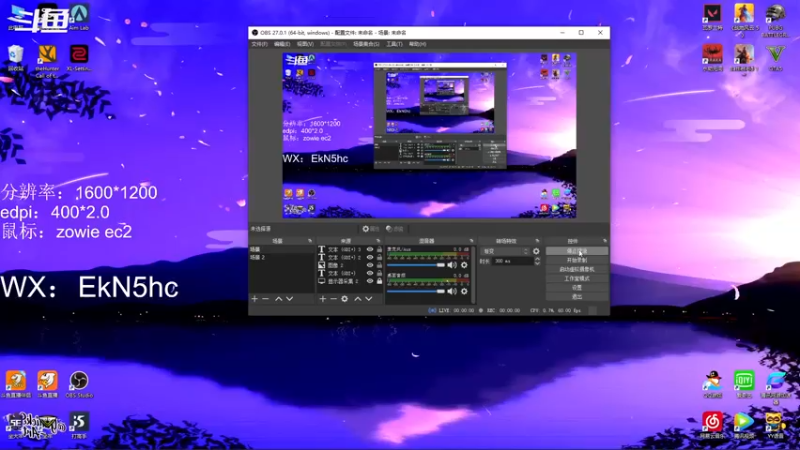Click 退出 Exit button in Controls
Screen dimensions: 800x450
tap(577, 296)
